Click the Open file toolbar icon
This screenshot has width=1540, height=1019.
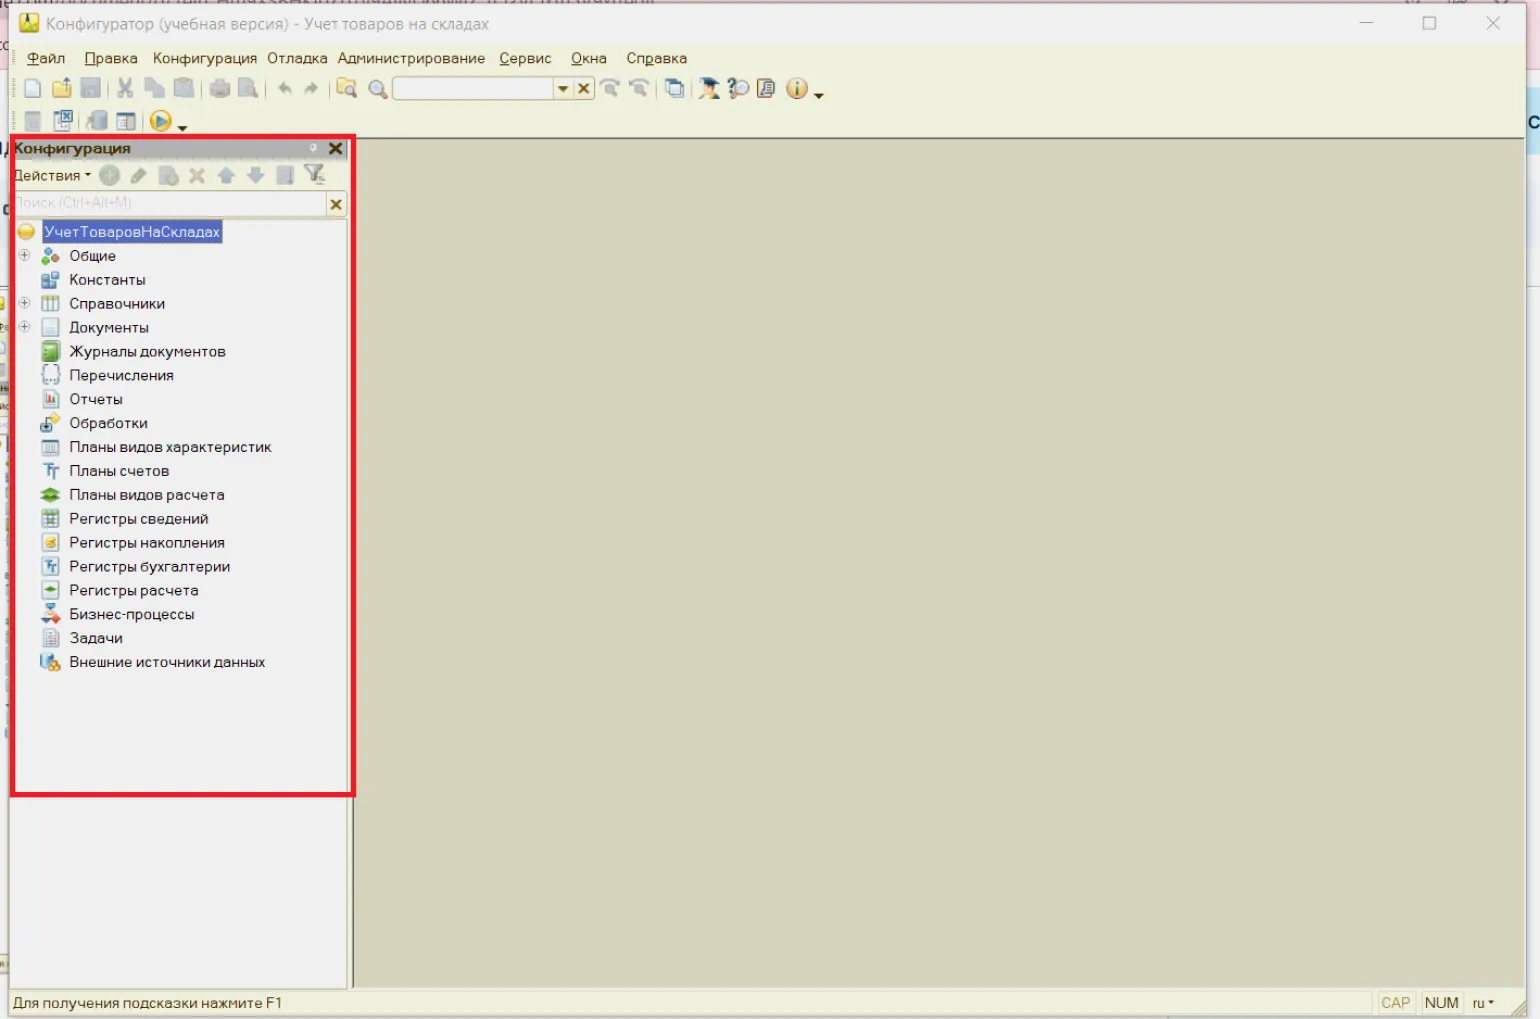coord(61,89)
